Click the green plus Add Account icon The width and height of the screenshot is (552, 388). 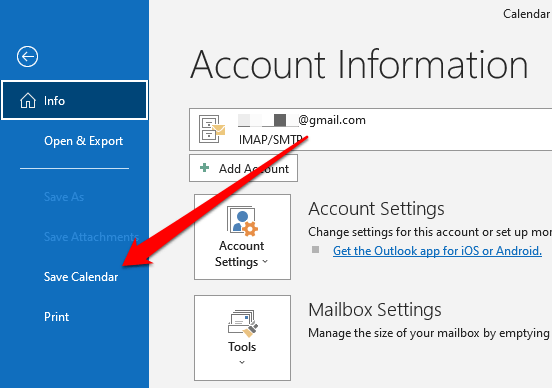click(x=205, y=168)
